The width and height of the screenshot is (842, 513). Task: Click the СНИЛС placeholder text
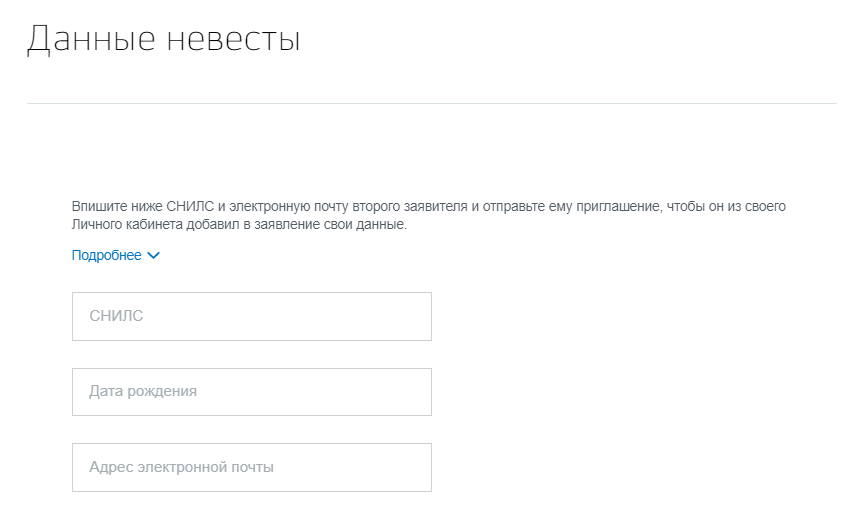[116, 316]
